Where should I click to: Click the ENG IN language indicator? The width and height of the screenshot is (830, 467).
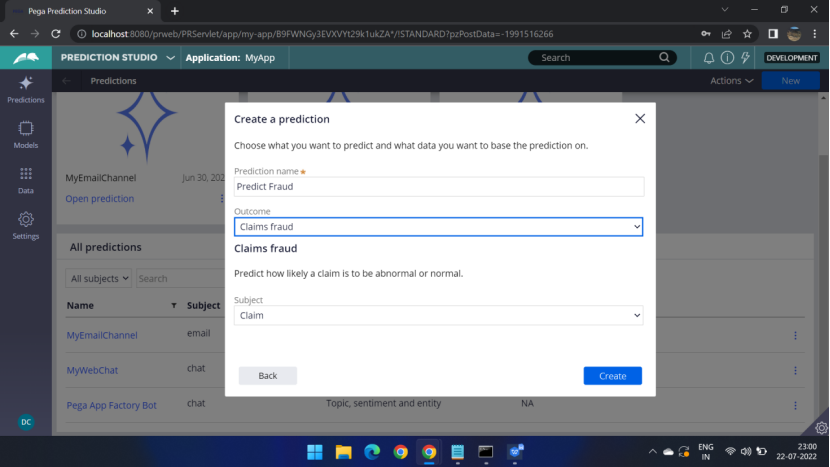(x=706, y=452)
